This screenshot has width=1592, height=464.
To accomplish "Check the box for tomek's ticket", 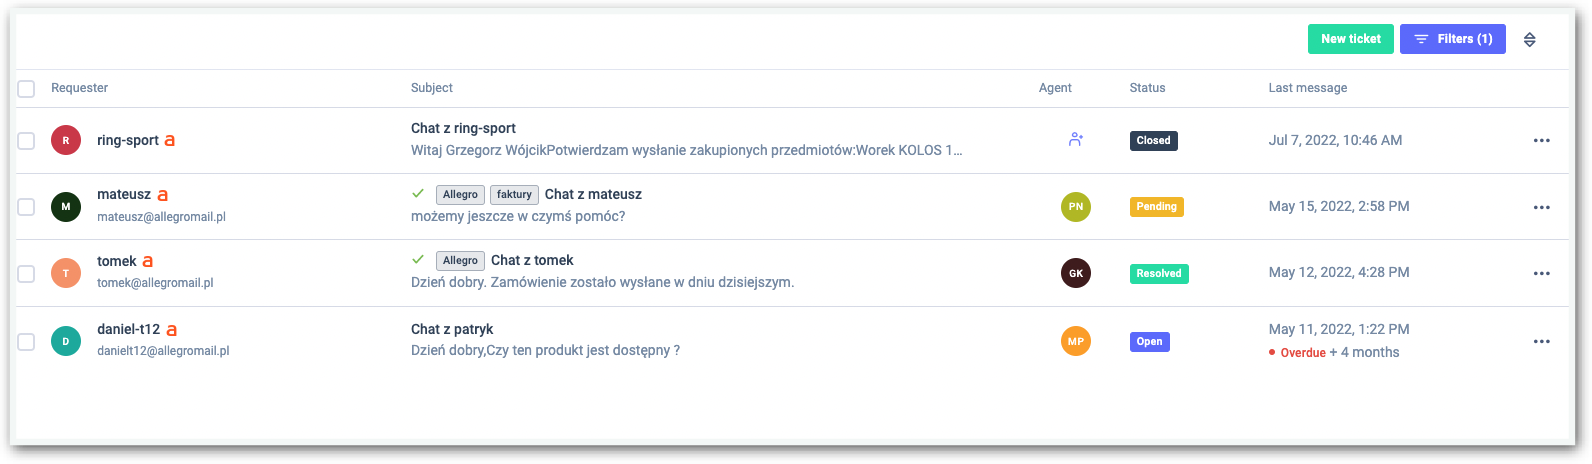I will point(26,273).
